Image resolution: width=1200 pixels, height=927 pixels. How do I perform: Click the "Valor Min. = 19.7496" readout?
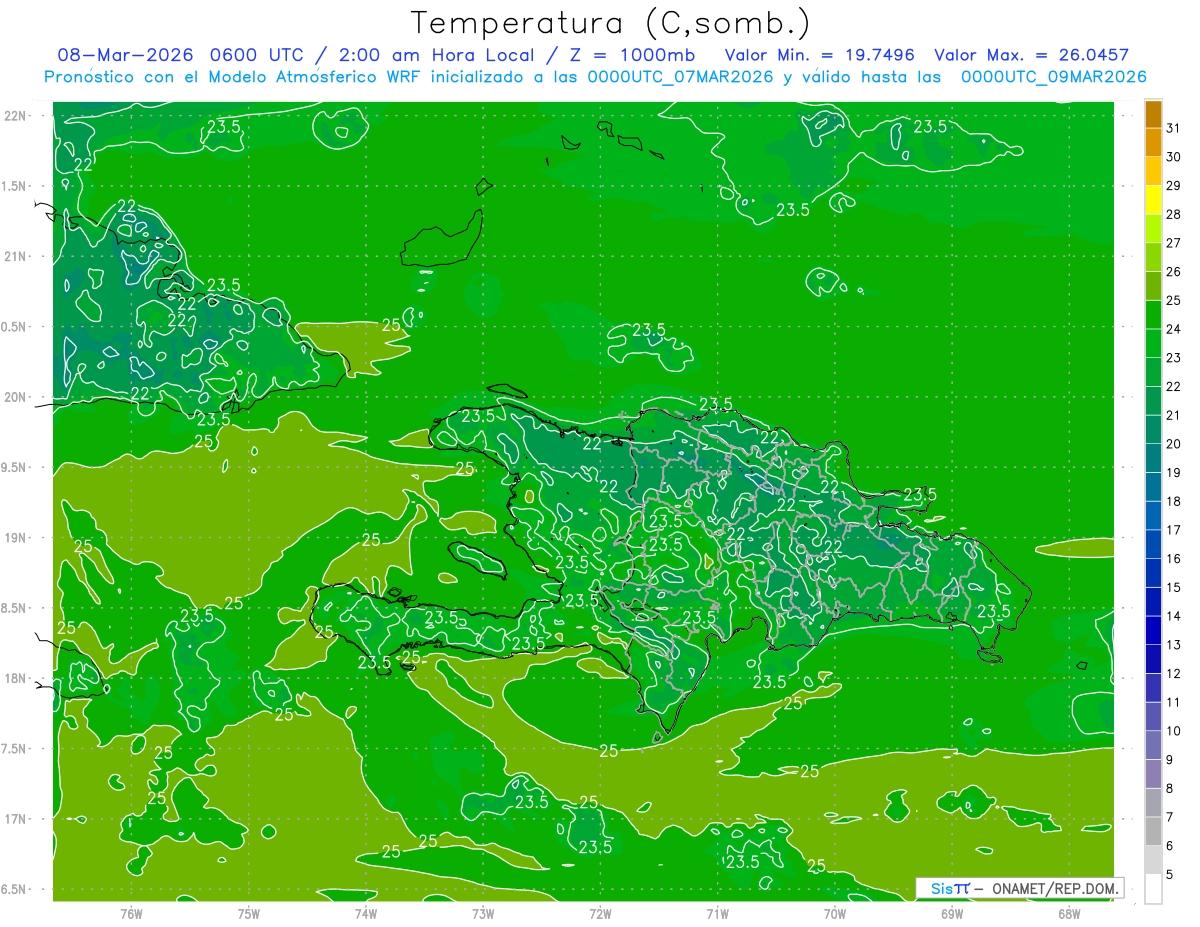pos(819,55)
